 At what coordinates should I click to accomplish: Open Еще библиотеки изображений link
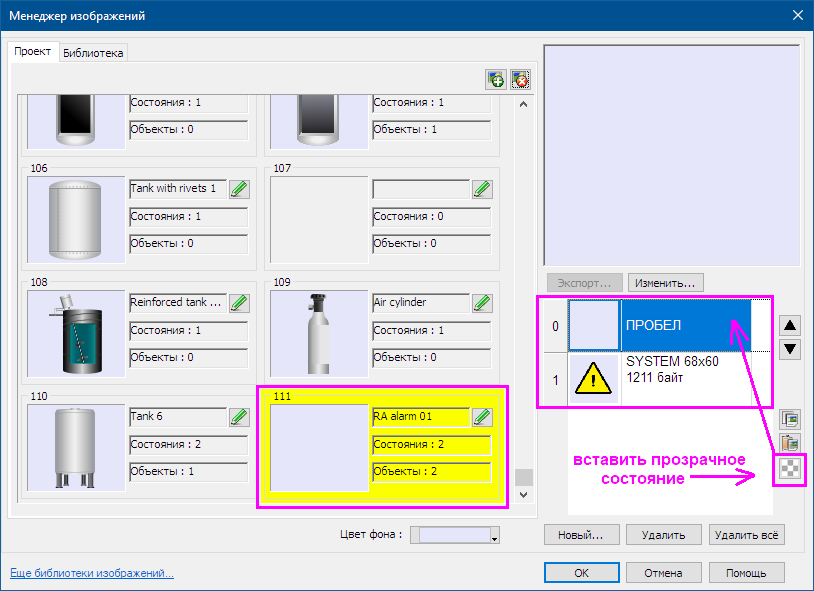[x=92, y=573]
